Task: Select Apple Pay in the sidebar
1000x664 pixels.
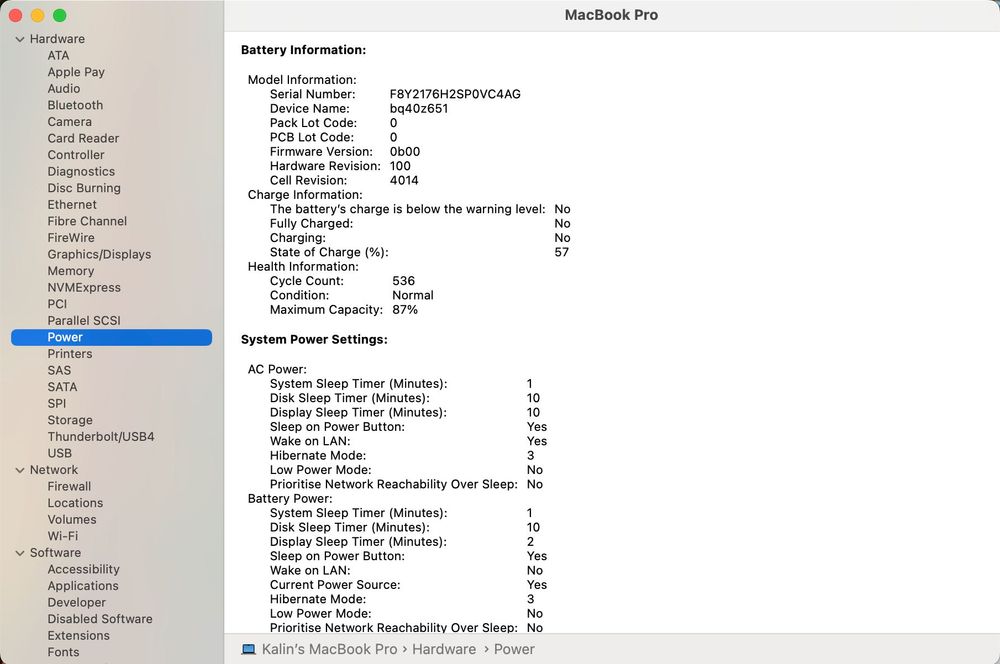Action: pos(76,72)
